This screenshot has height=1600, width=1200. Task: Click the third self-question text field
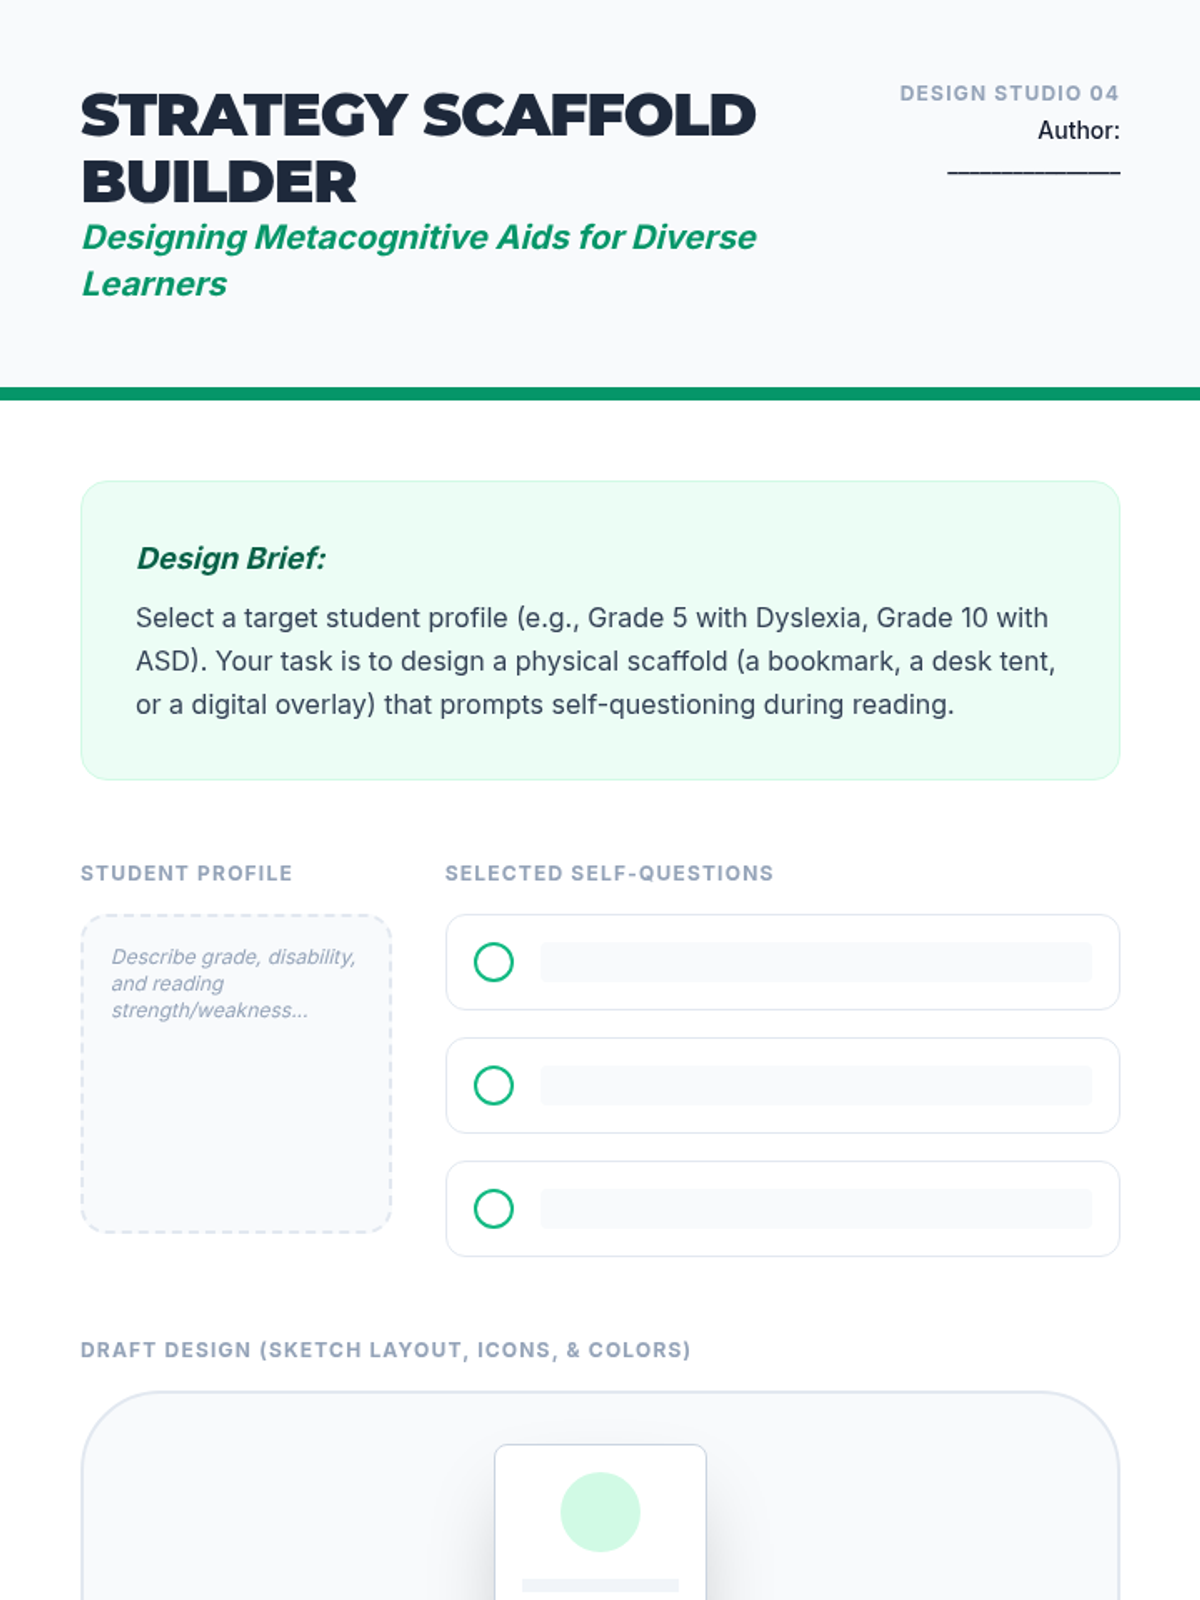click(815, 1208)
